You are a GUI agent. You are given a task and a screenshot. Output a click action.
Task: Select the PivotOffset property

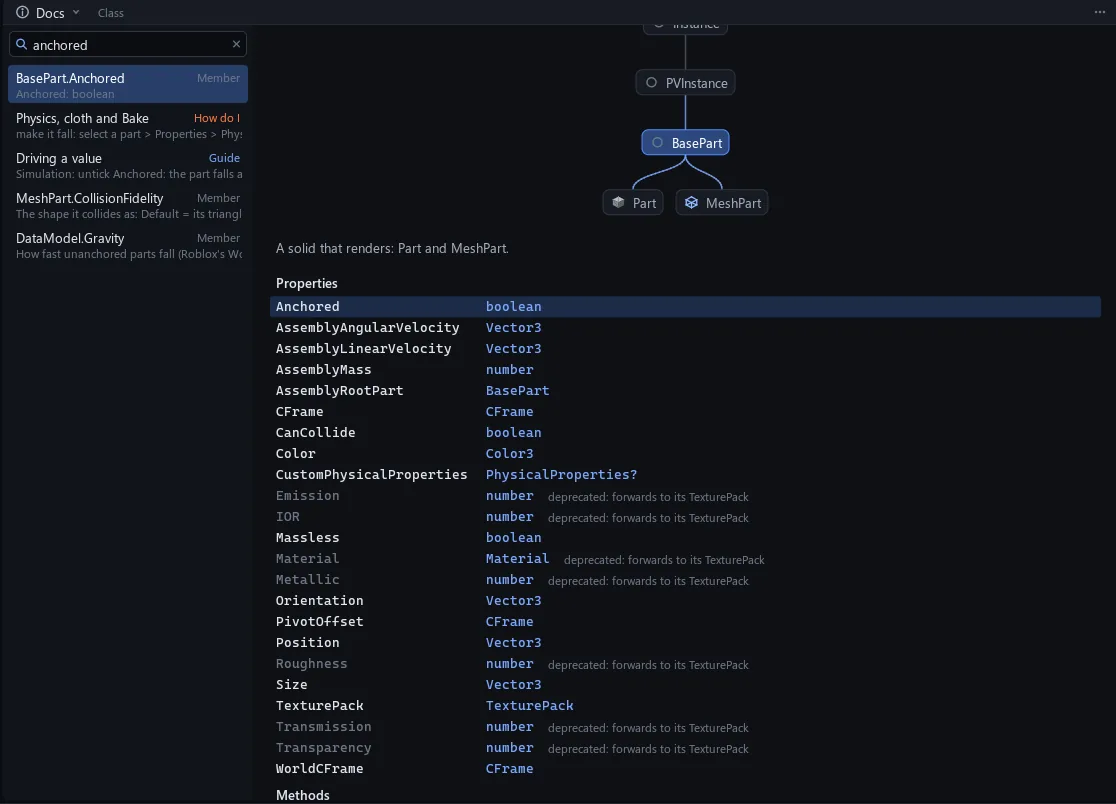click(x=320, y=621)
